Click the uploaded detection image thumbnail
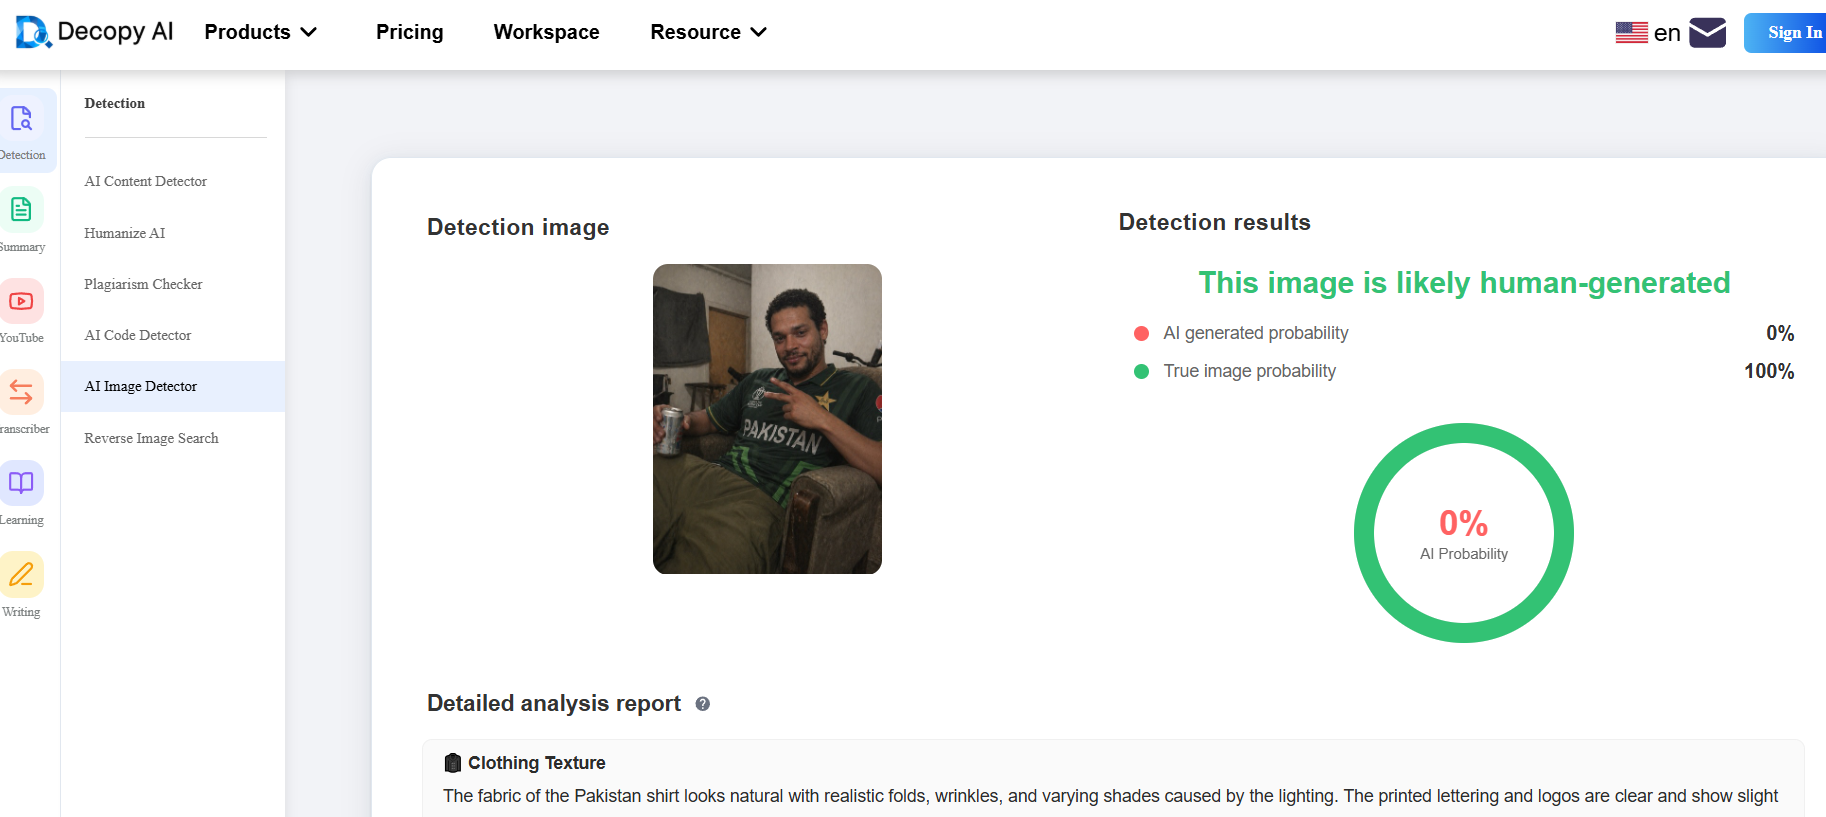The image size is (1826, 817). [767, 419]
